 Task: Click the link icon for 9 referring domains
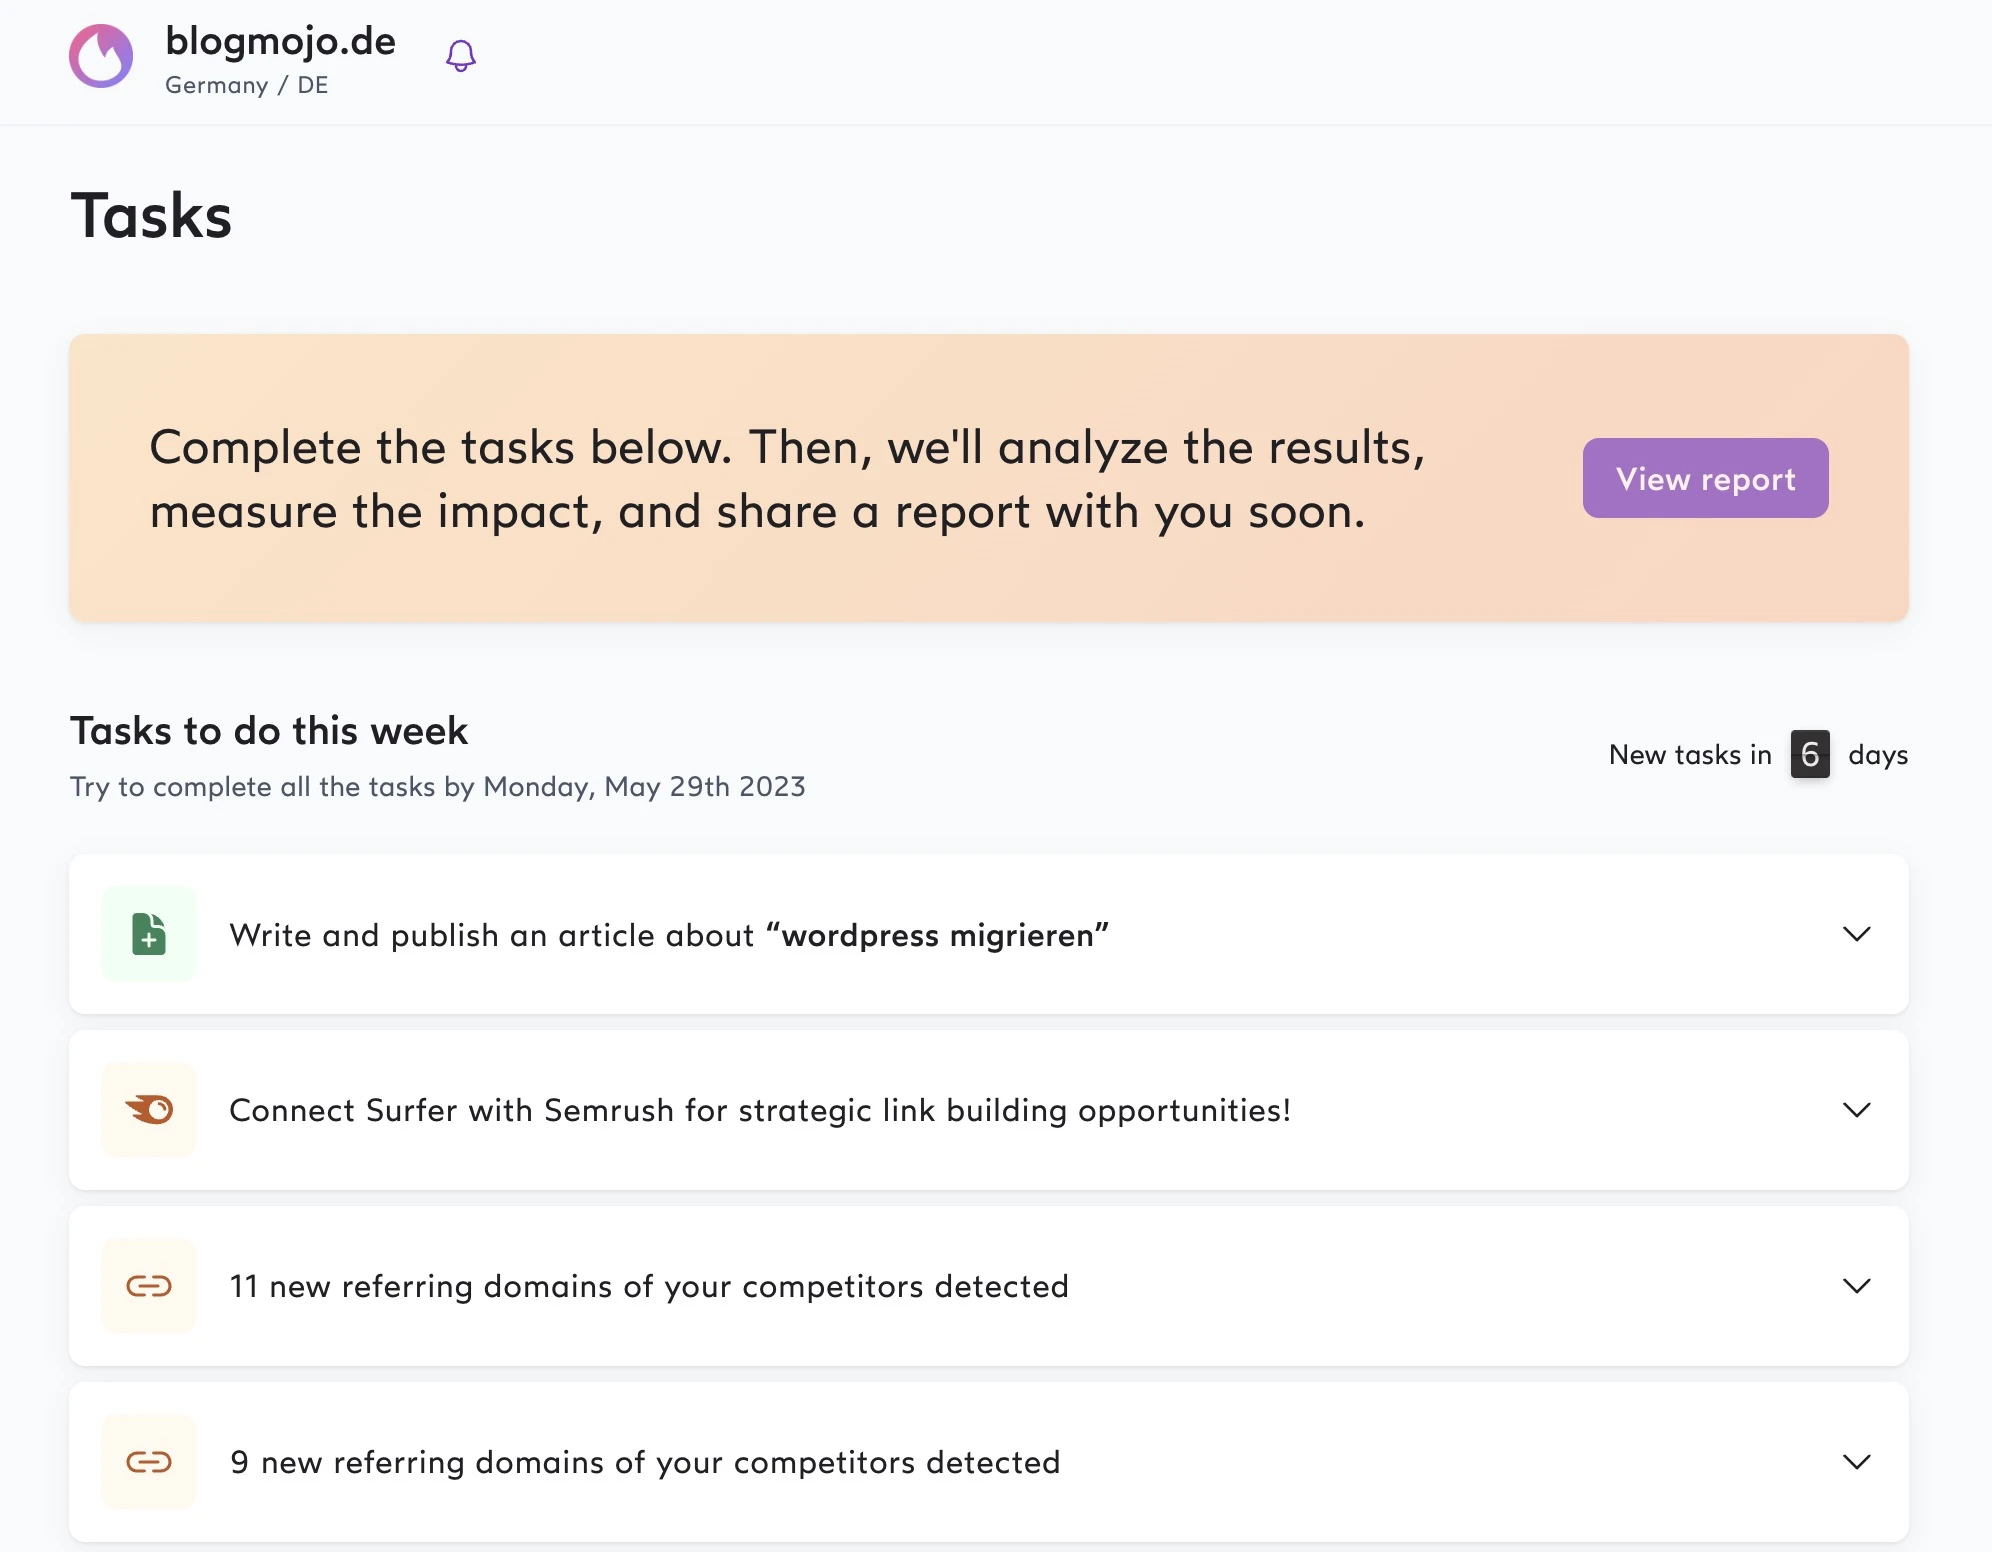tap(149, 1462)
